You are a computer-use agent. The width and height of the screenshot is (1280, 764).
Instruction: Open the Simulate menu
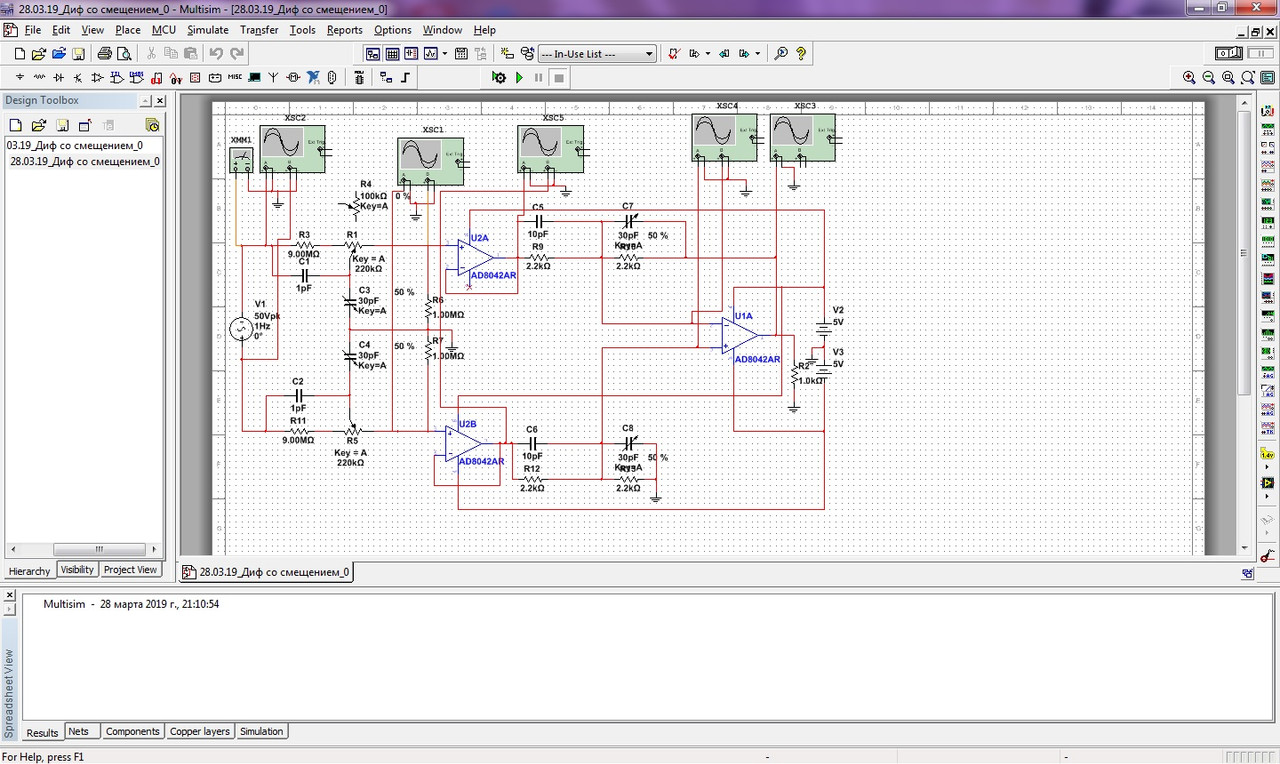pos(207,30)
